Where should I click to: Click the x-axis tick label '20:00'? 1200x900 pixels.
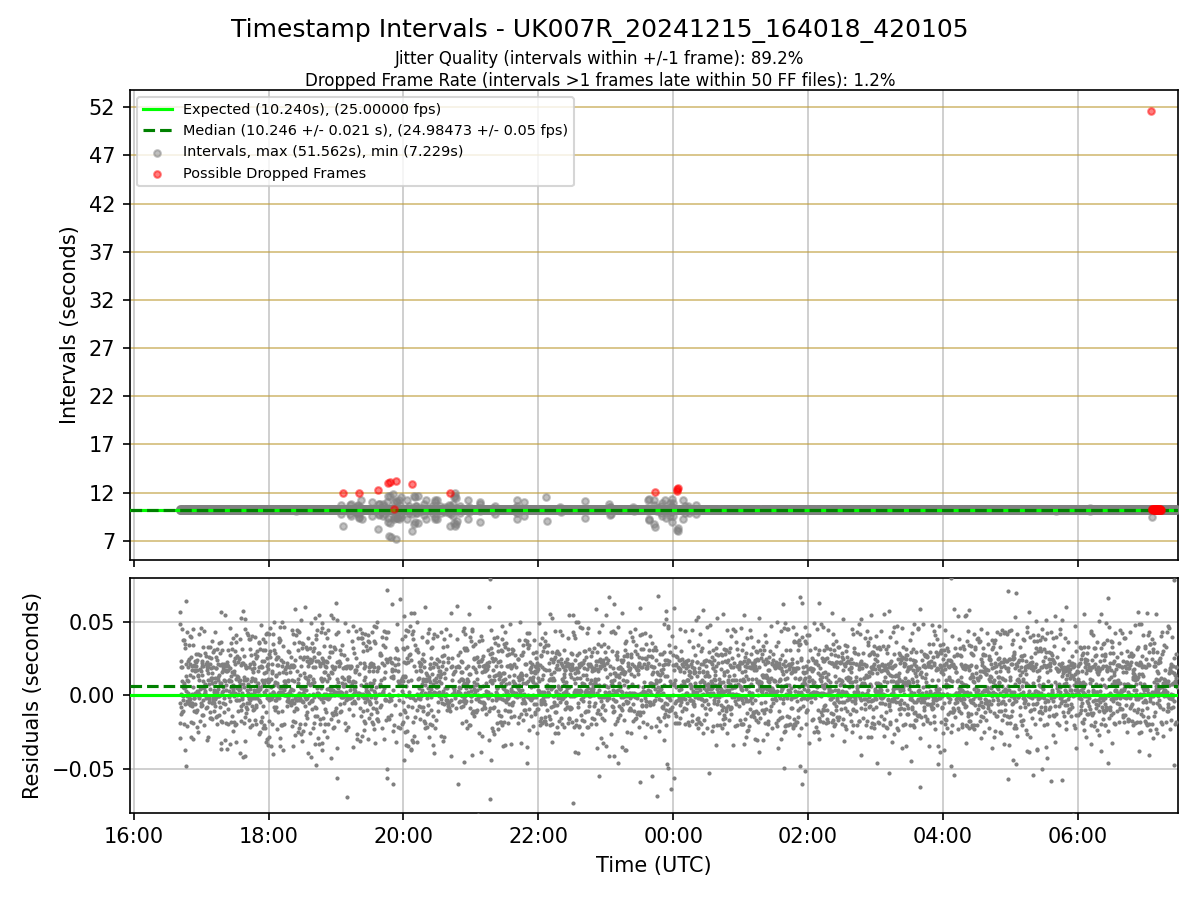point(403,835)
